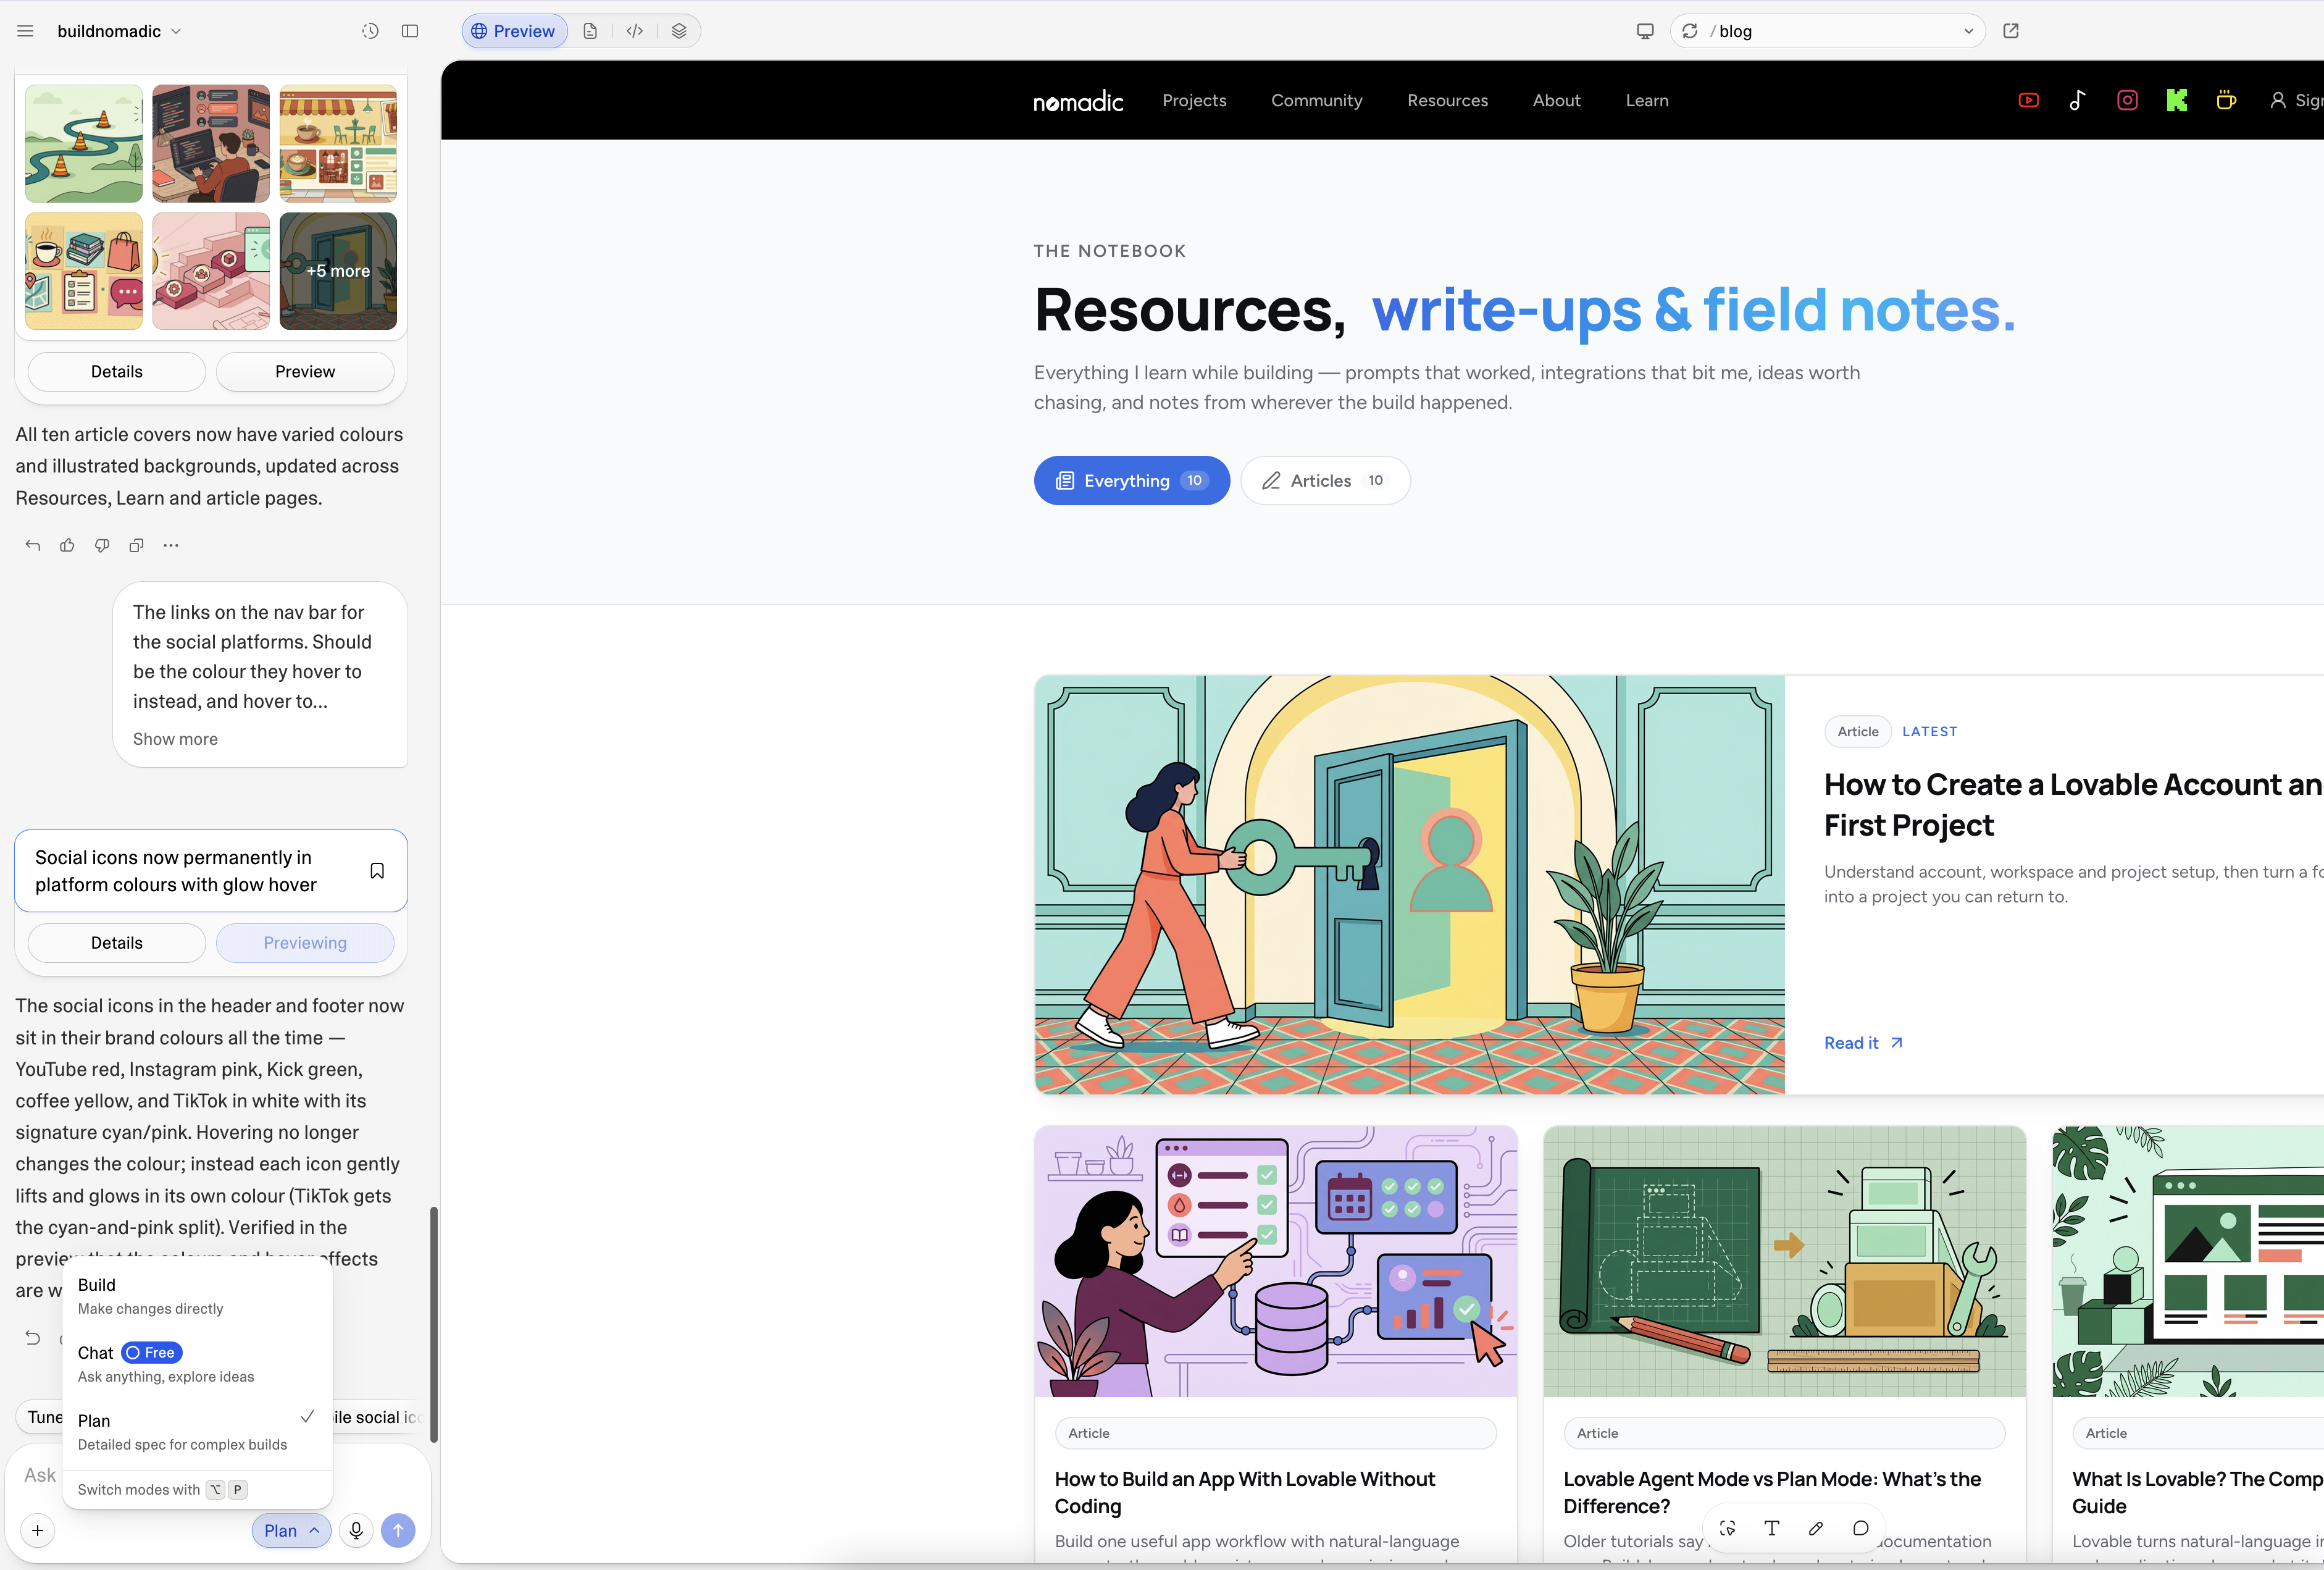Open Community in the site nav
2324x1570 pixels.
tap(1316, 100)
